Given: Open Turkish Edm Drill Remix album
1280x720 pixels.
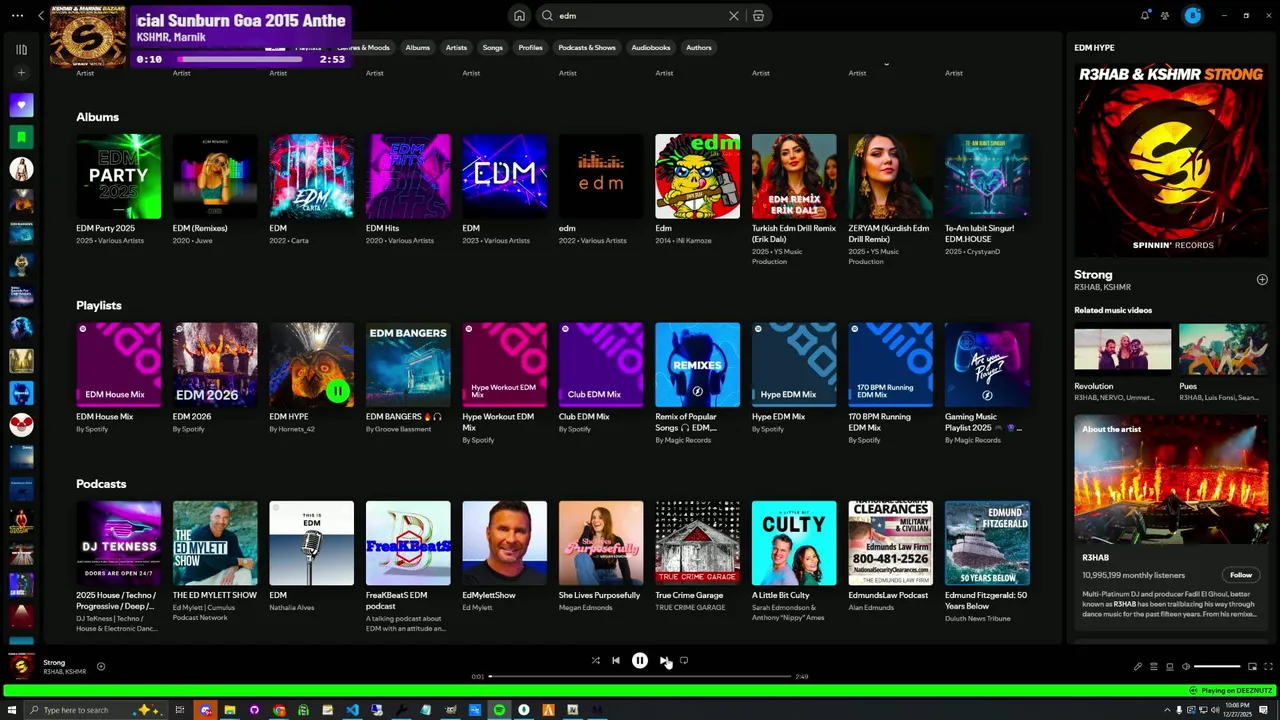Looking at the screenshot, I should [794, 199].
